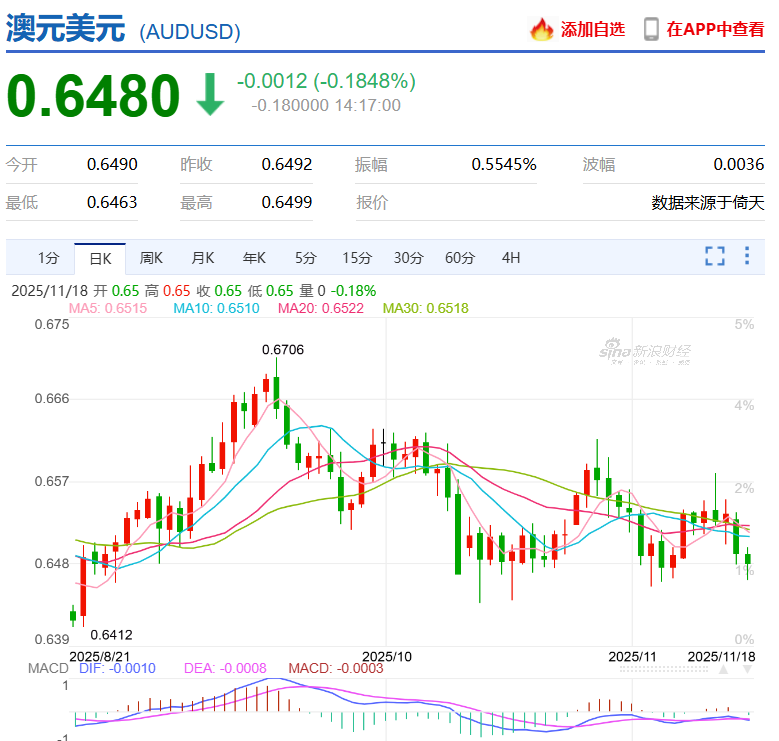Switch to the 1分 chart tab
Screen dimensions: 779x741
49,258
